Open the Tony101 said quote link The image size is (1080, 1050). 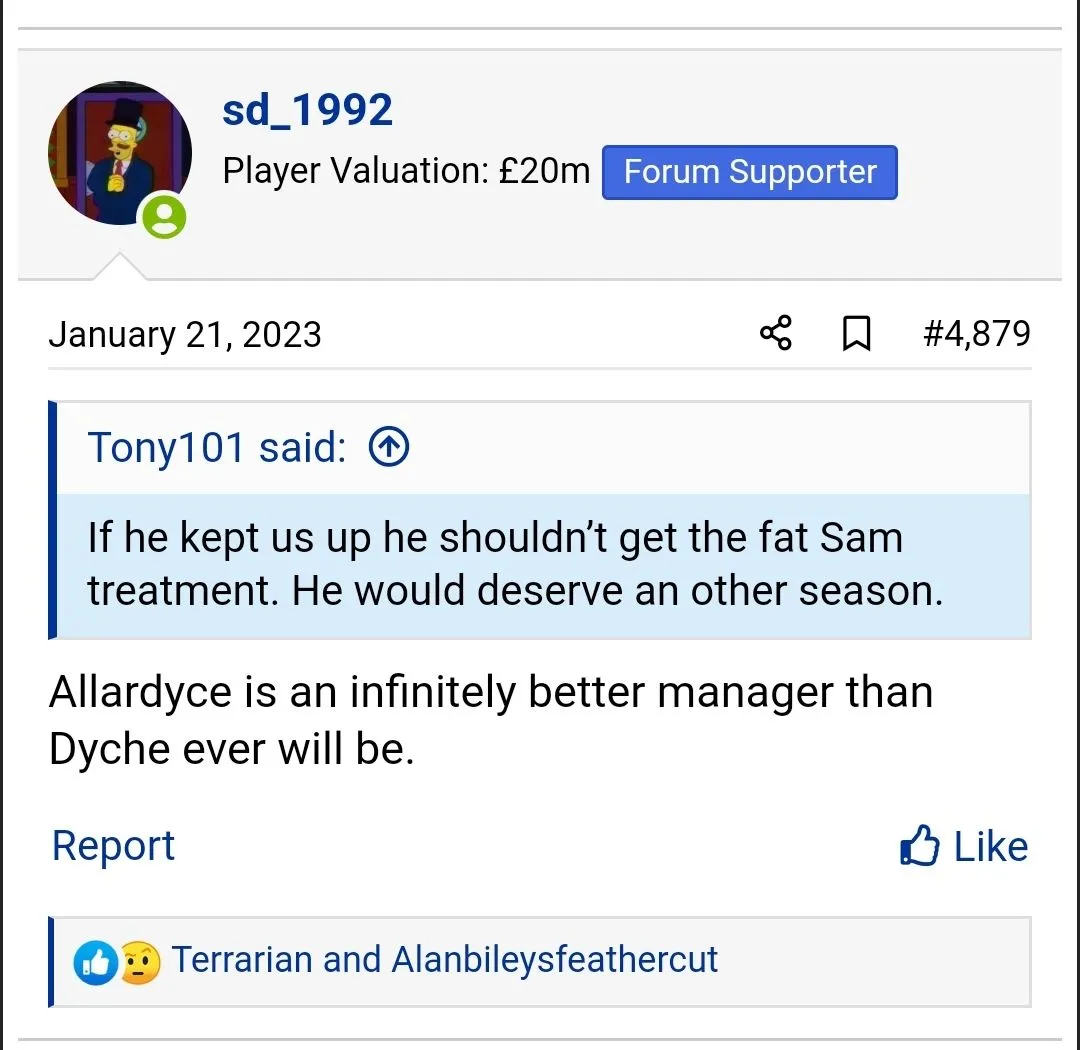[x=217, y=448]
